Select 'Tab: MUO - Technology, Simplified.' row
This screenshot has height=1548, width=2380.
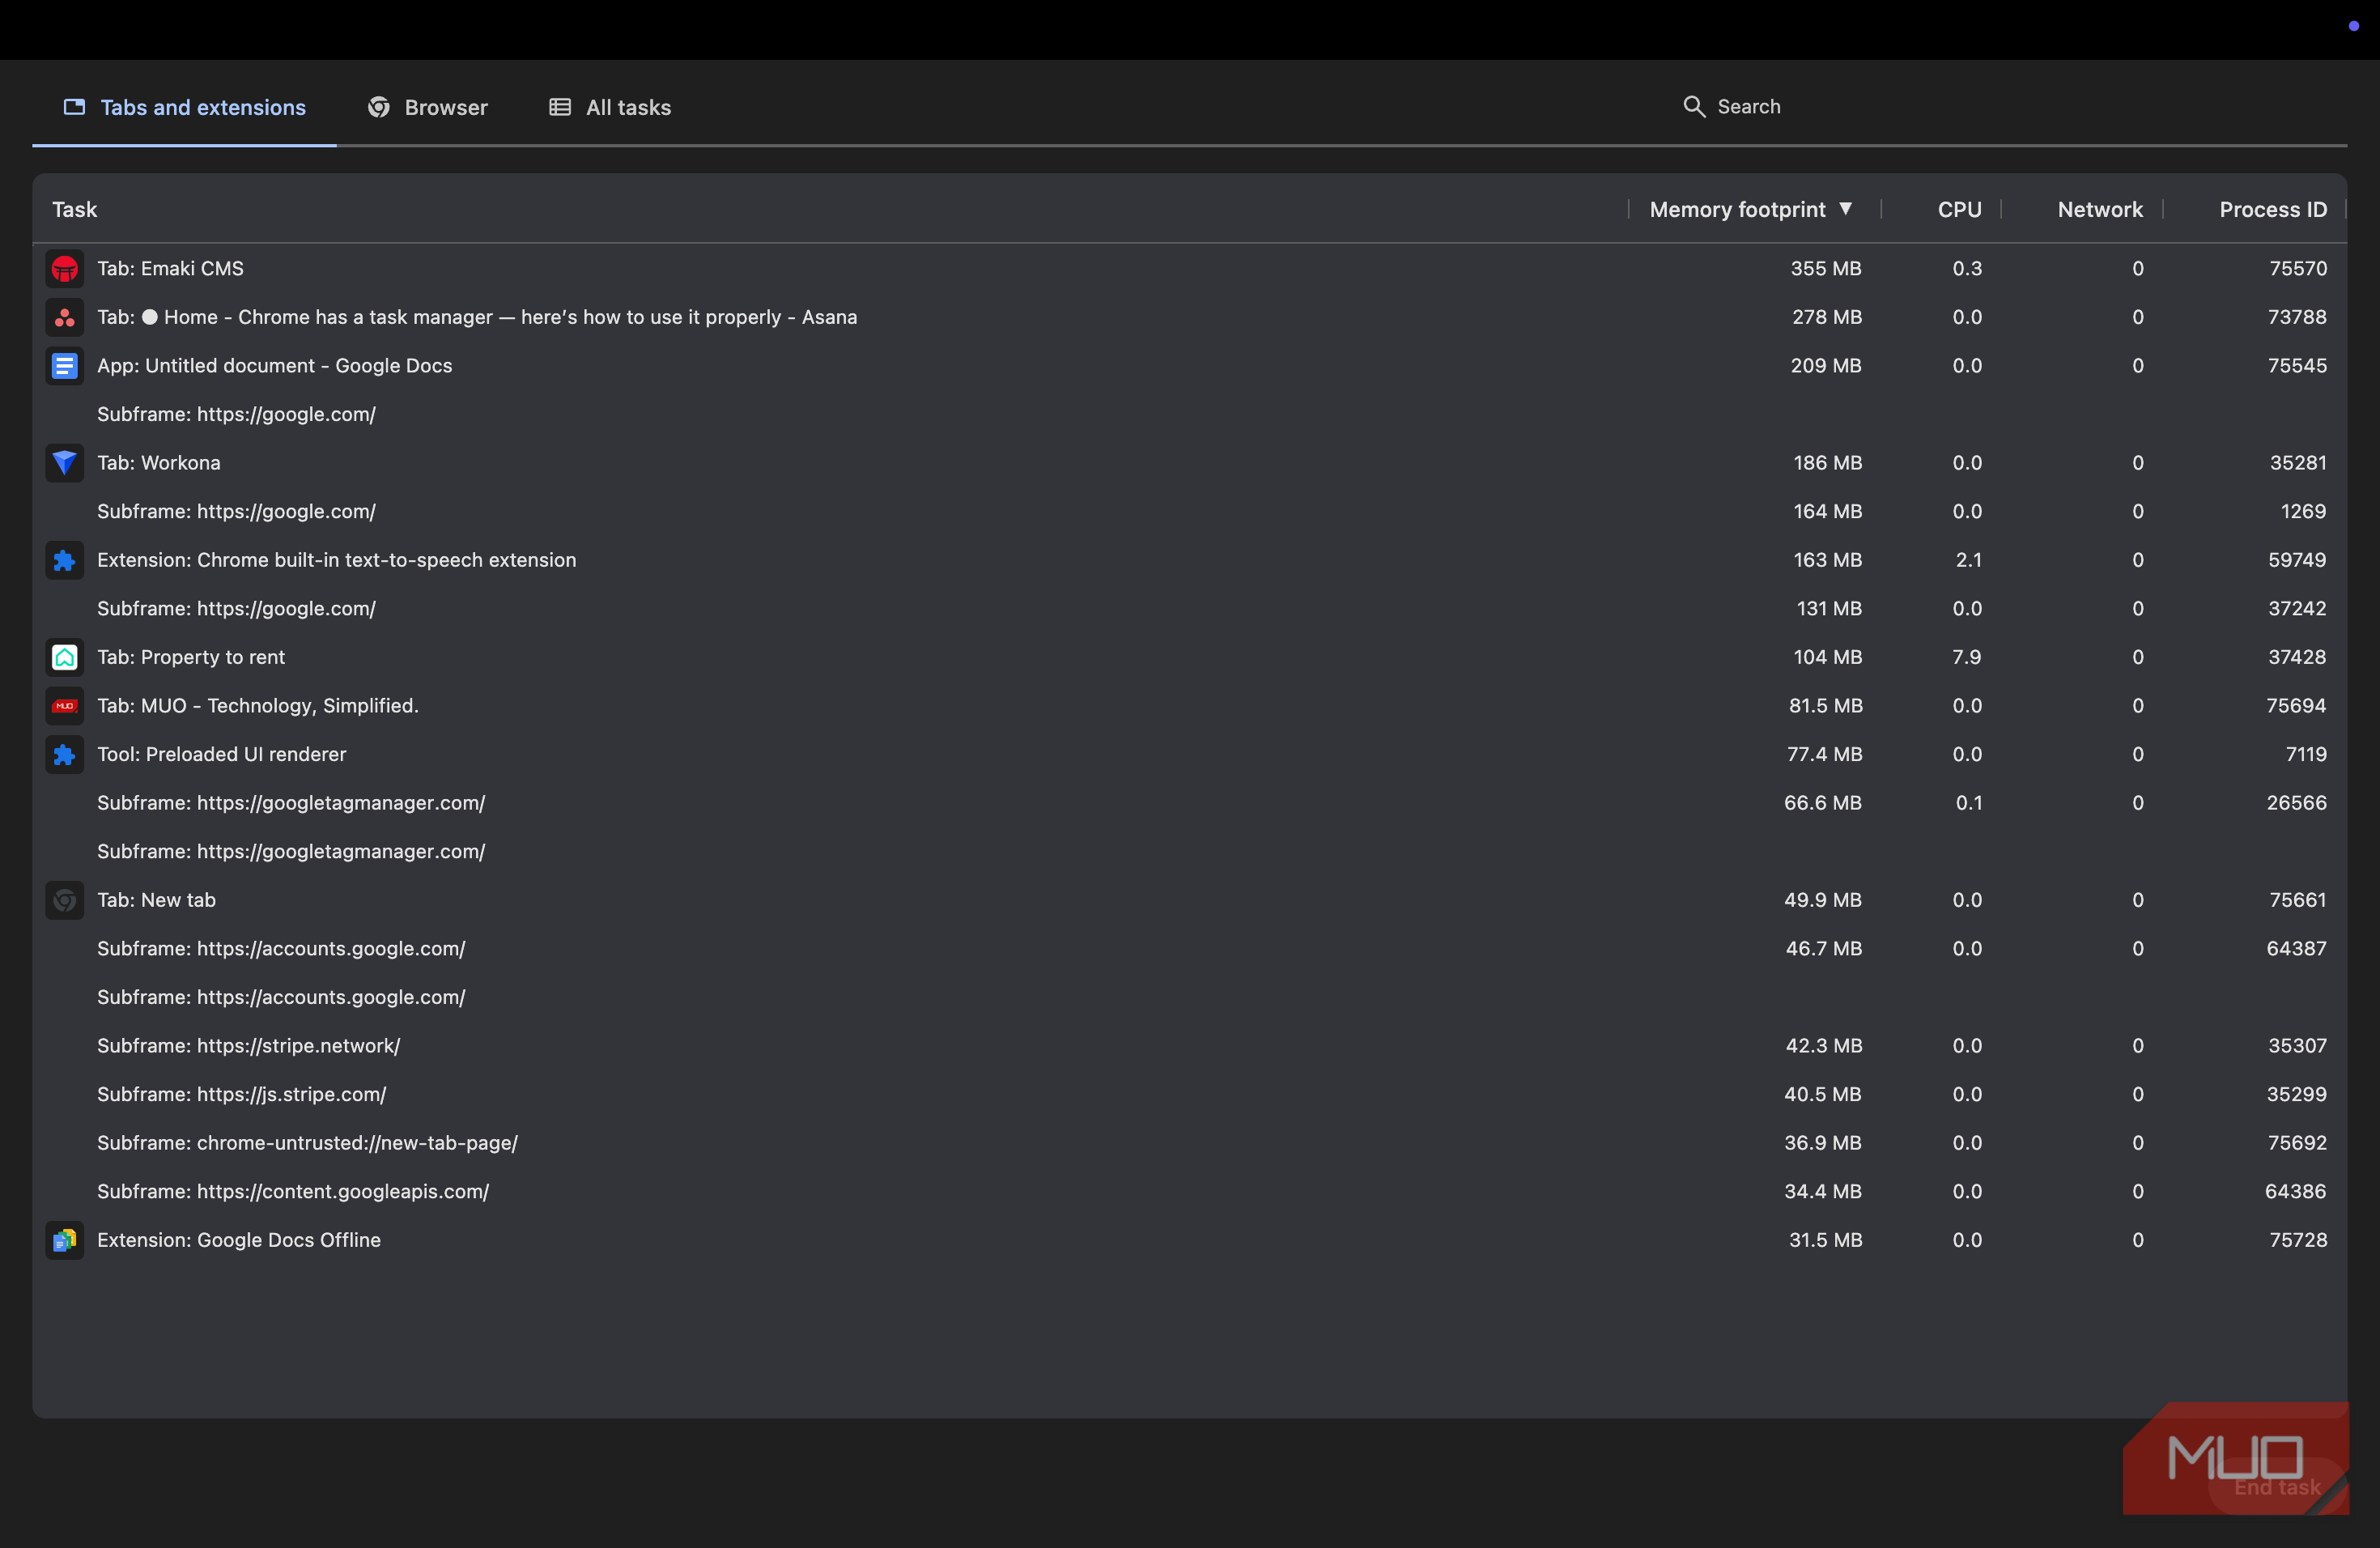1189,706
